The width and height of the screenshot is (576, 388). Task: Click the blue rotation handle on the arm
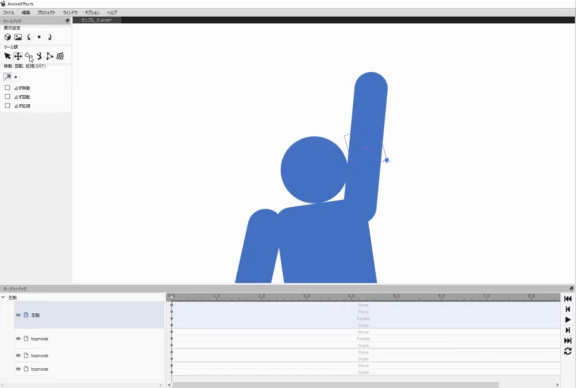pyautogui.click(x=387, y=160)
